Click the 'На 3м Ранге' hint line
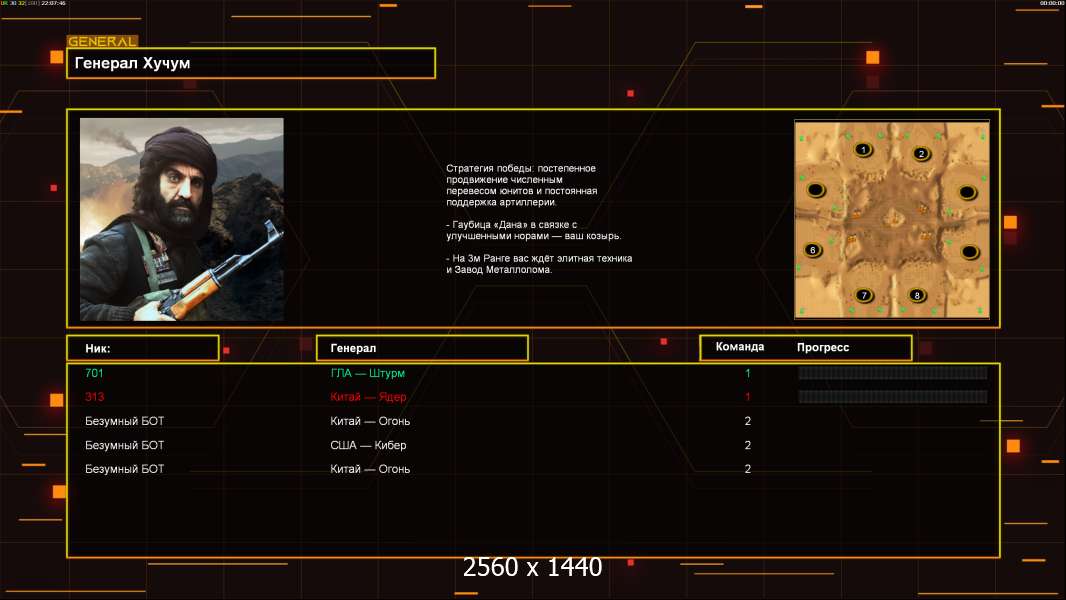The width and height of the screenshot is (1066, 600). (539, 264)
